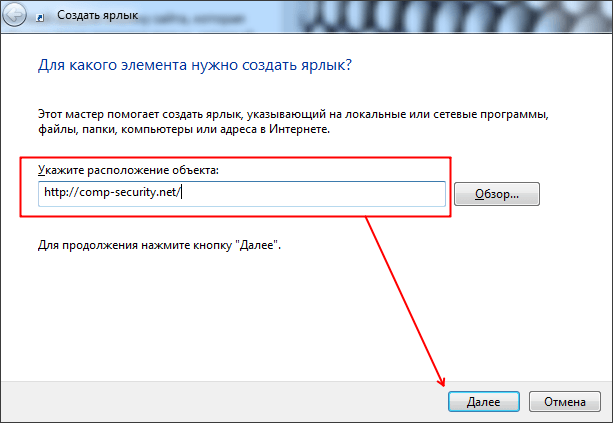The height and width of the screenshot is (423, 613).
Task: Cancel the wizard with "Отмена"
Action: pos(564,402)
